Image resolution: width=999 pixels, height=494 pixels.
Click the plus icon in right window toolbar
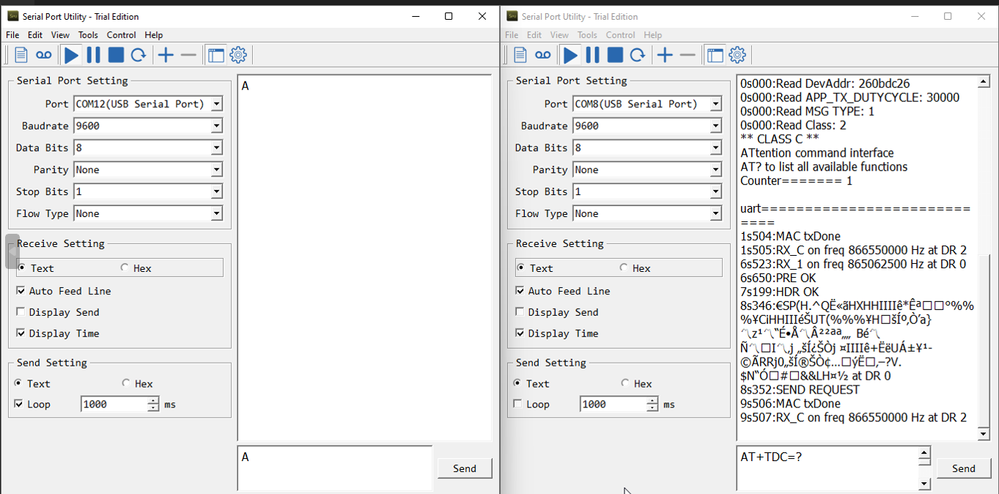[665, 55]
